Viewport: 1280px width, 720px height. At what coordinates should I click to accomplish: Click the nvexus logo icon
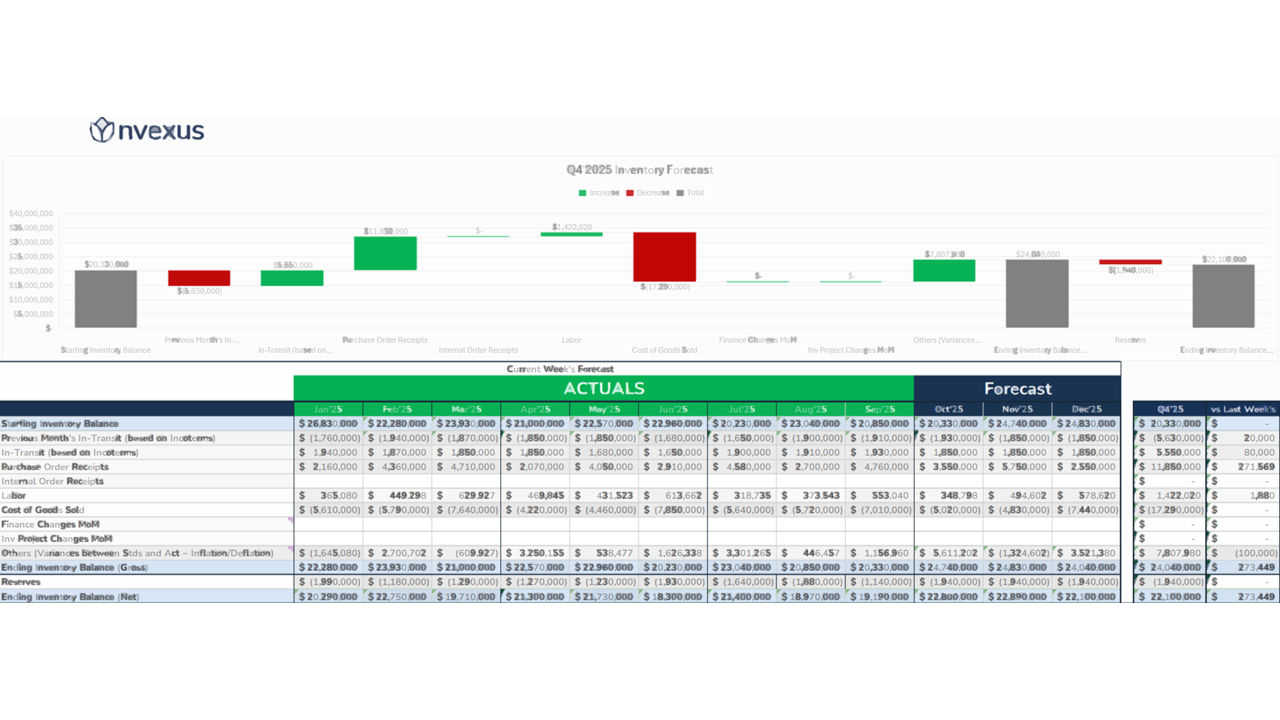click(x=102, y=130)
